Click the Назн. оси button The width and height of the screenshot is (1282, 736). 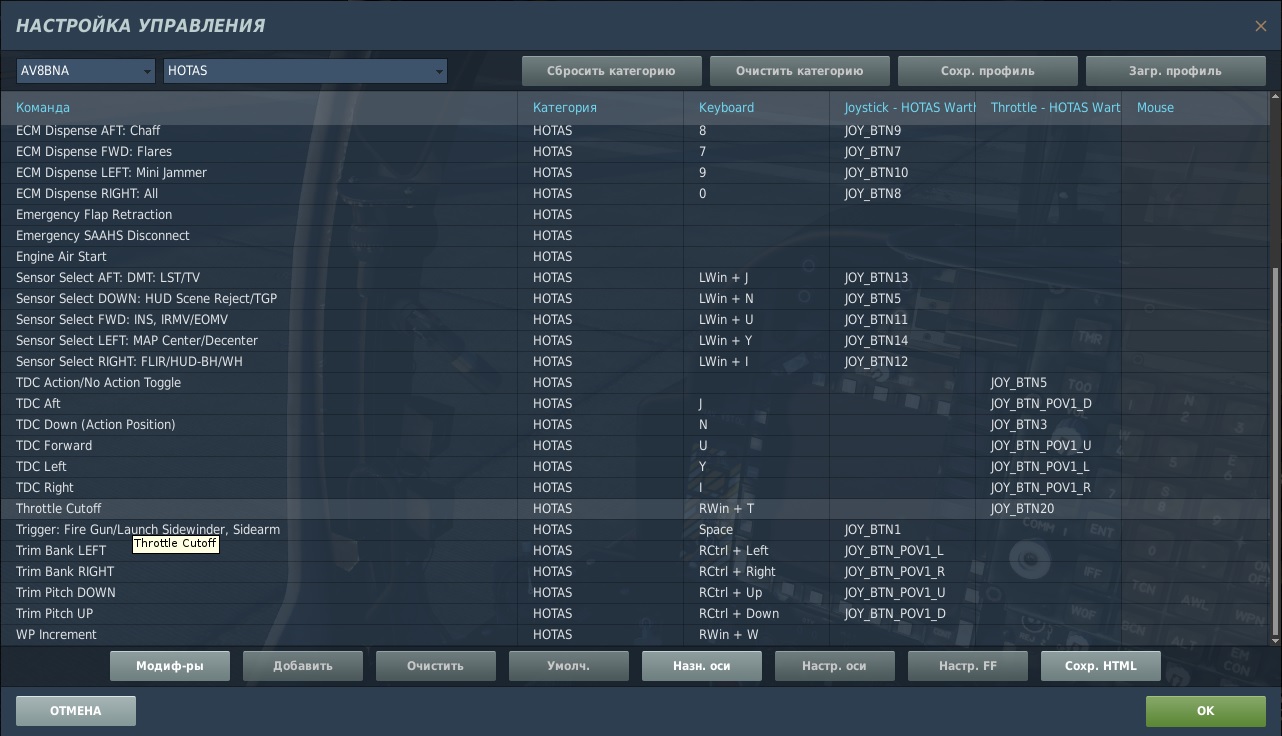click(x=702, y=666)
